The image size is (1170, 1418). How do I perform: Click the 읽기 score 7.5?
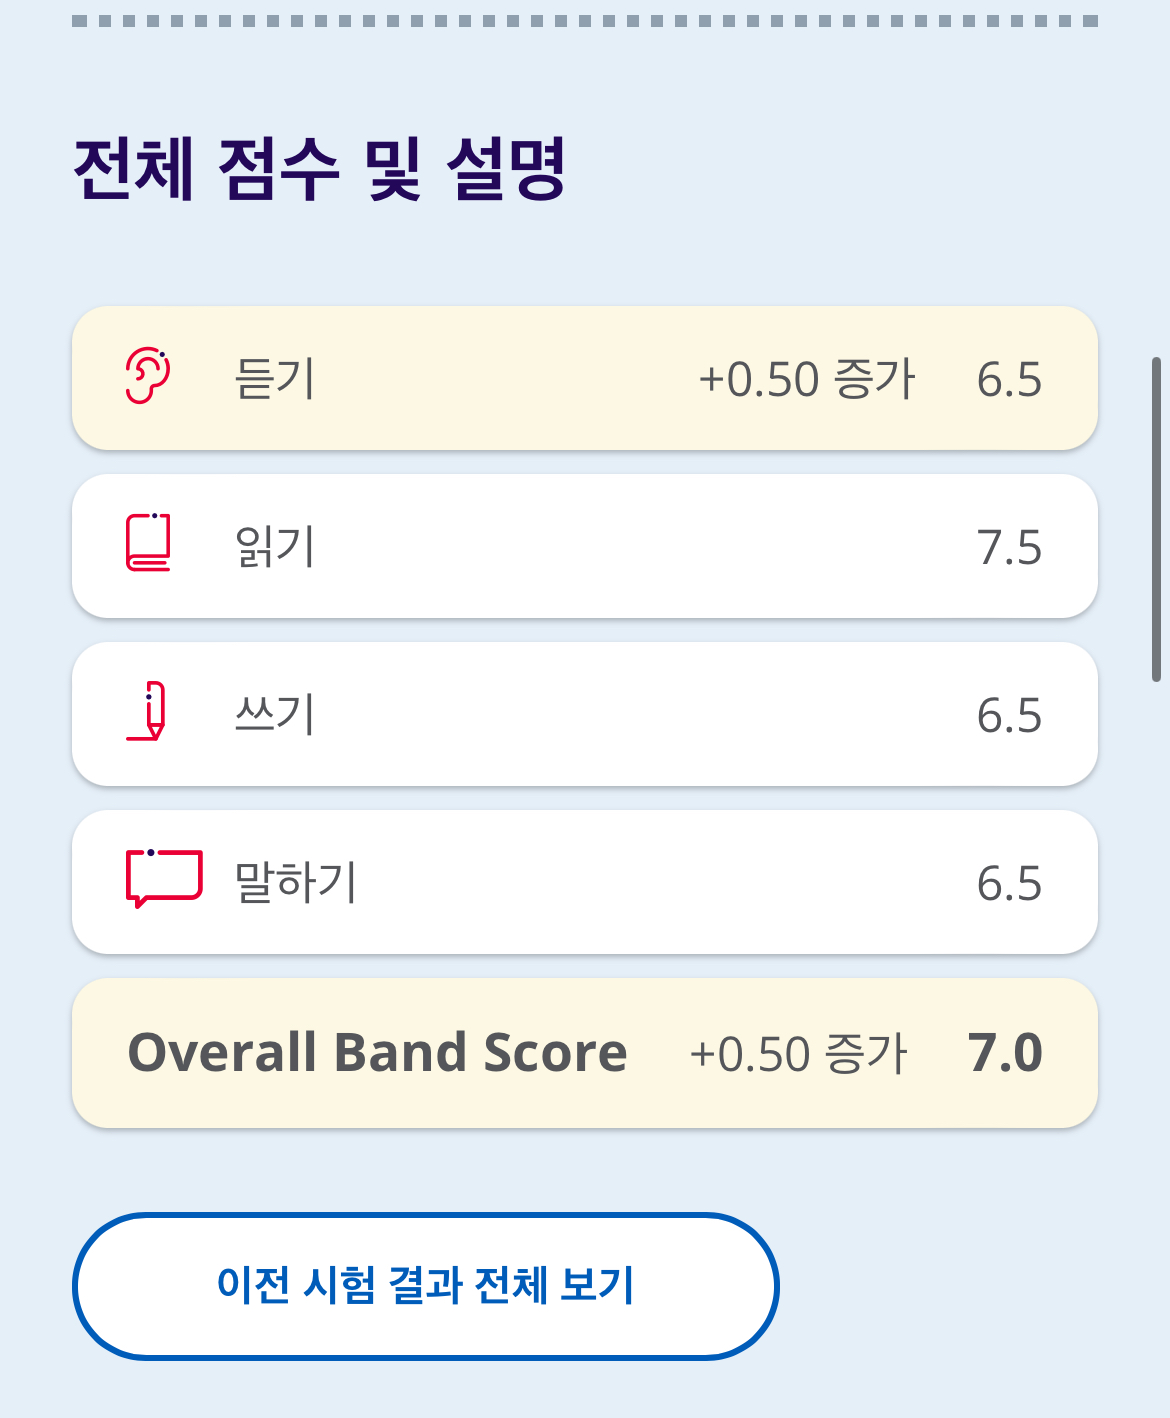tap(1009, 548)
